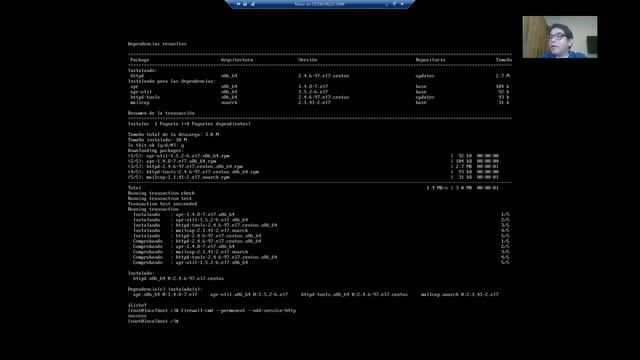Pin the connection bar with the pushpin icon
640x360 pixels.
point(238,4)
